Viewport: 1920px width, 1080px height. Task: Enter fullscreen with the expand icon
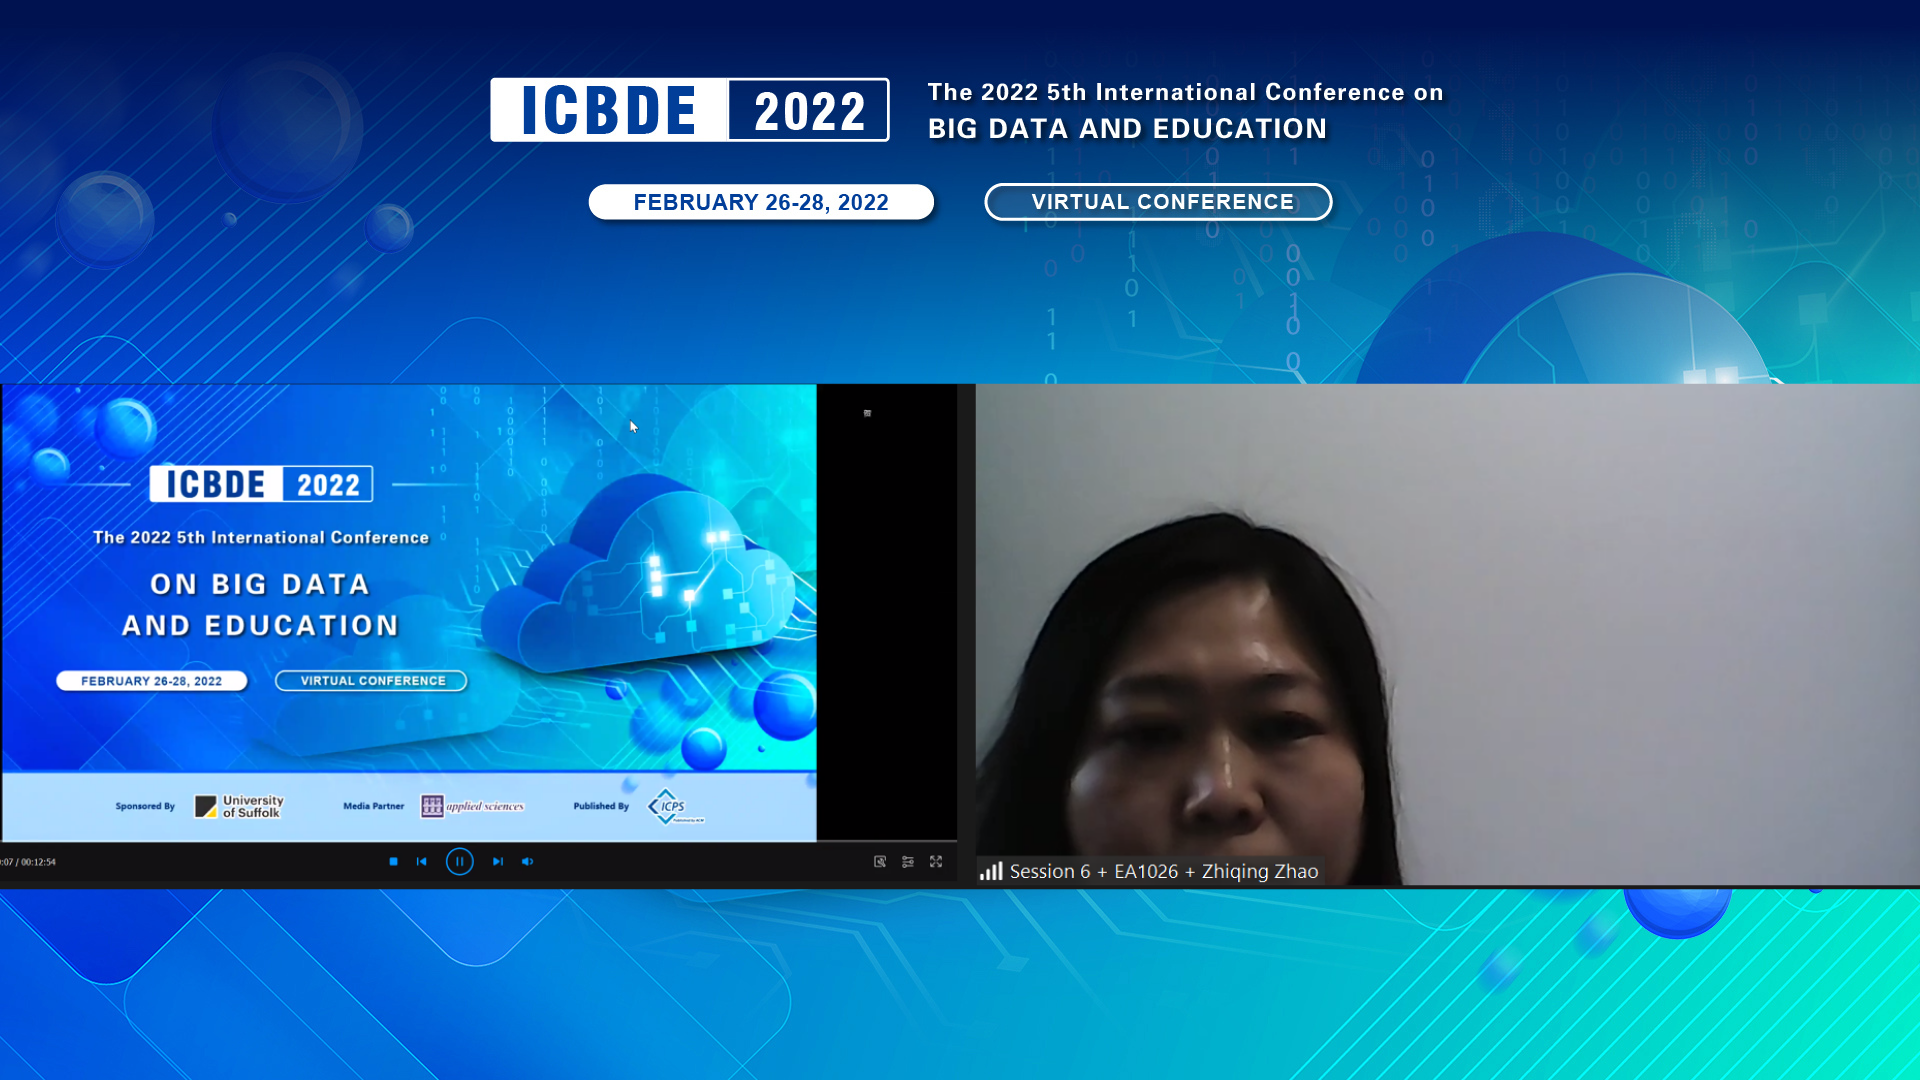[936, 861]
